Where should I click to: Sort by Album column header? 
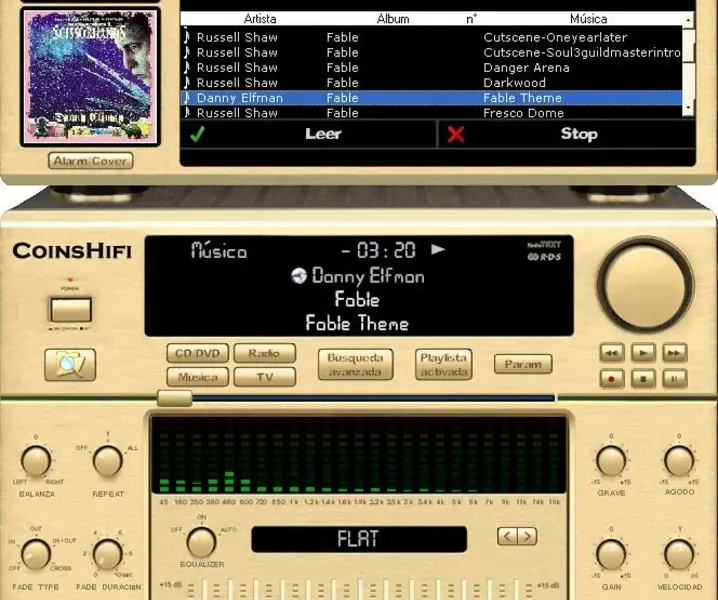[393, 19]
